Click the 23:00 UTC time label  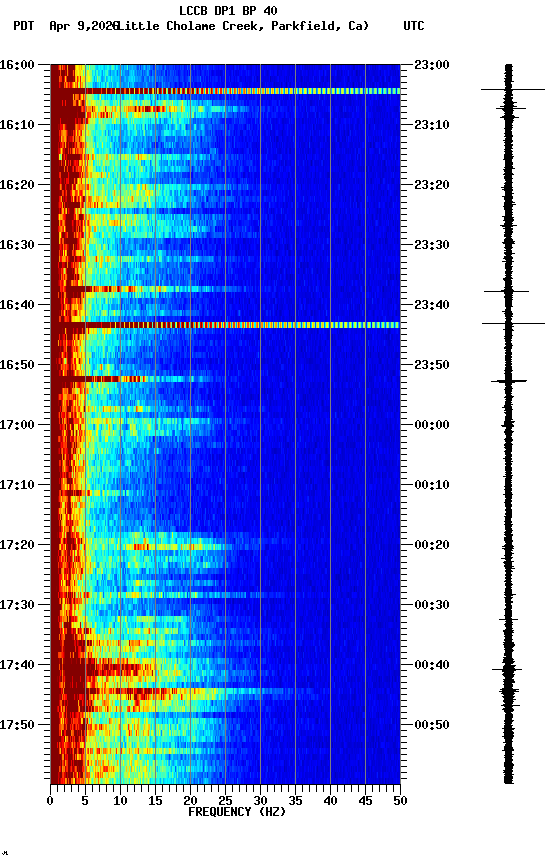click(432, 65)
